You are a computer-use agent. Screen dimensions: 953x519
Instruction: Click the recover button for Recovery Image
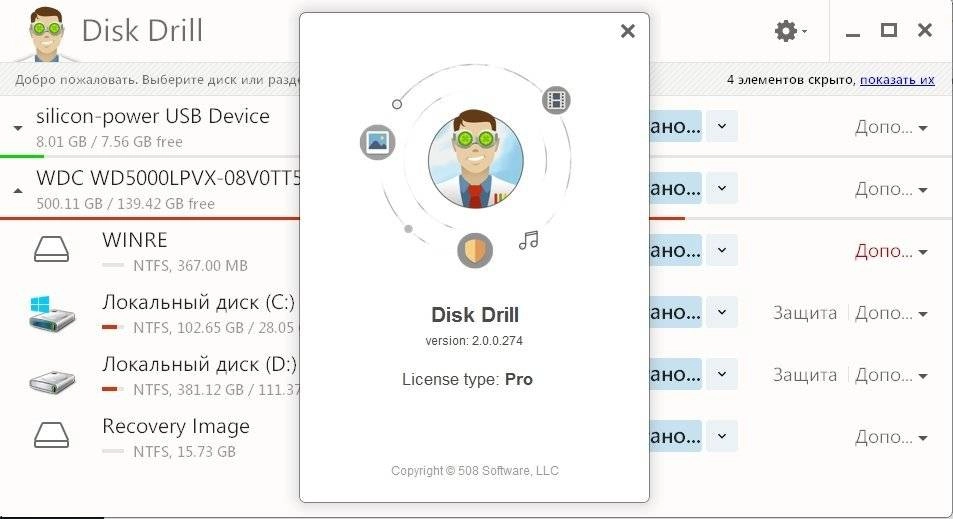click(x=676, y=436)
